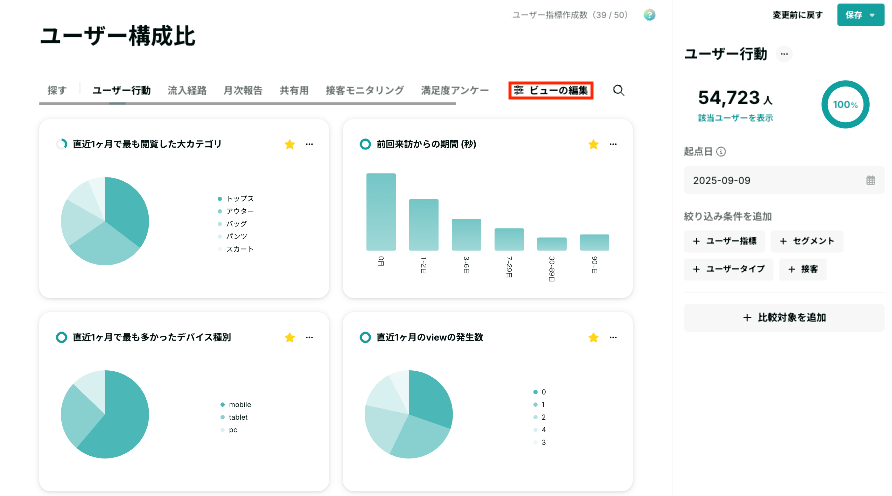The height and width of the screenshot is (496, 892).
Task: Switch to the 流入経路 tab
Action: (x=187, y=90)
